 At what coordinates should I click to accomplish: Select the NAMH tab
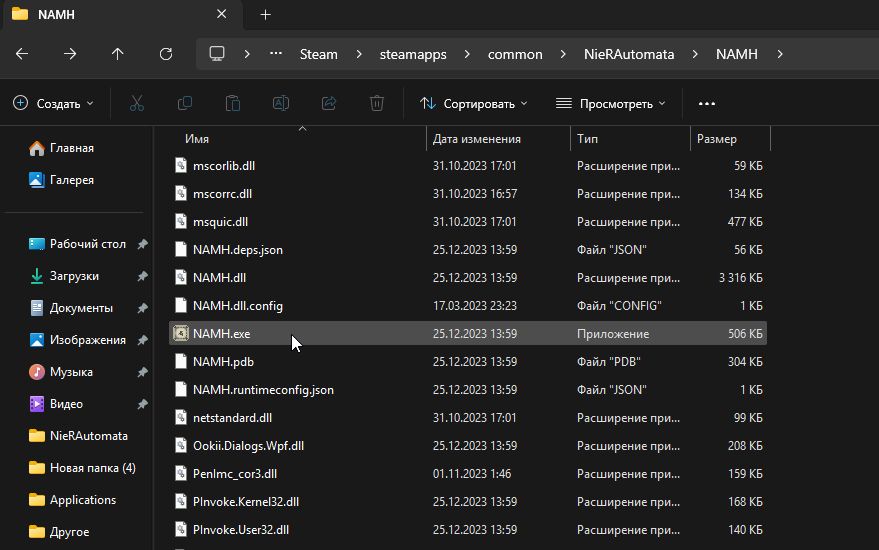pyautogui.click(x=121, y=15)
